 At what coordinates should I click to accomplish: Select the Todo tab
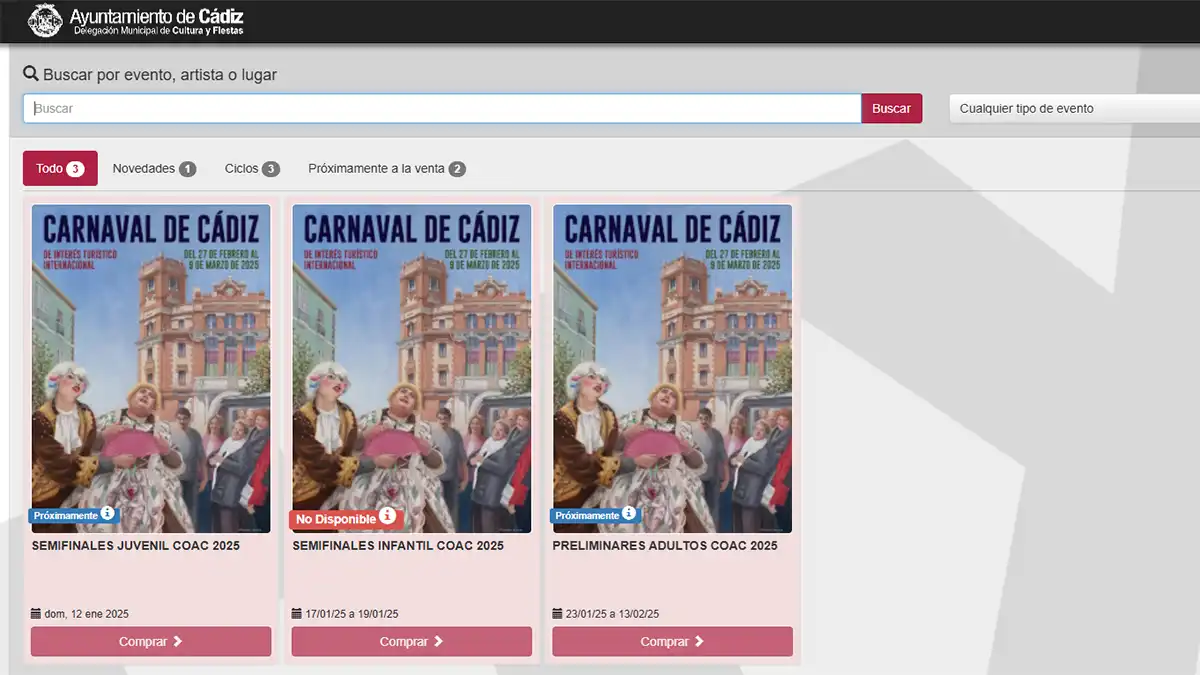coord(59,168)
